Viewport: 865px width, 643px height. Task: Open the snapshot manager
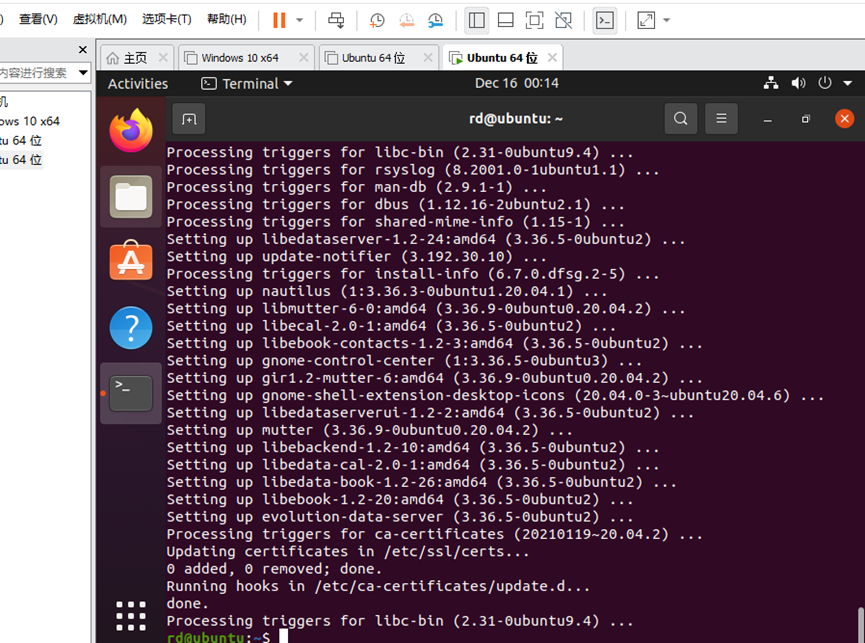click(x=435, y=20)
